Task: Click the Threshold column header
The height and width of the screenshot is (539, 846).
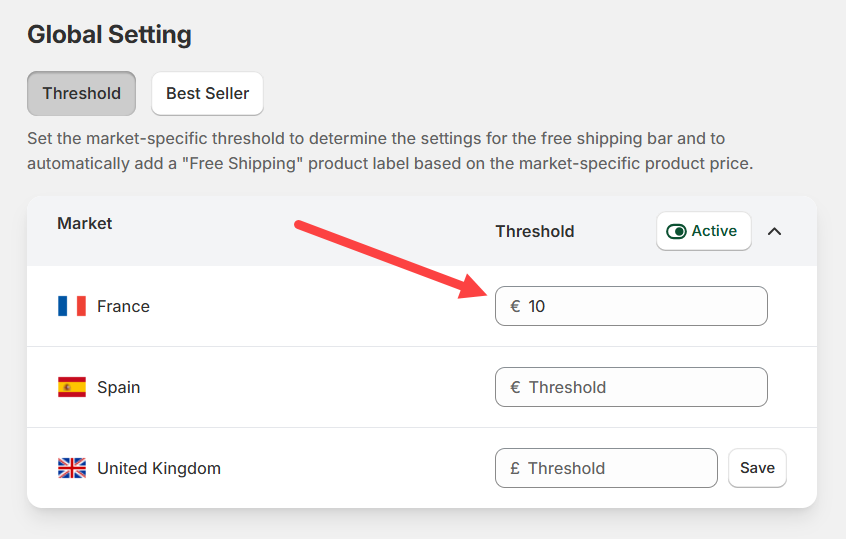Action: (x=535, y=231)
